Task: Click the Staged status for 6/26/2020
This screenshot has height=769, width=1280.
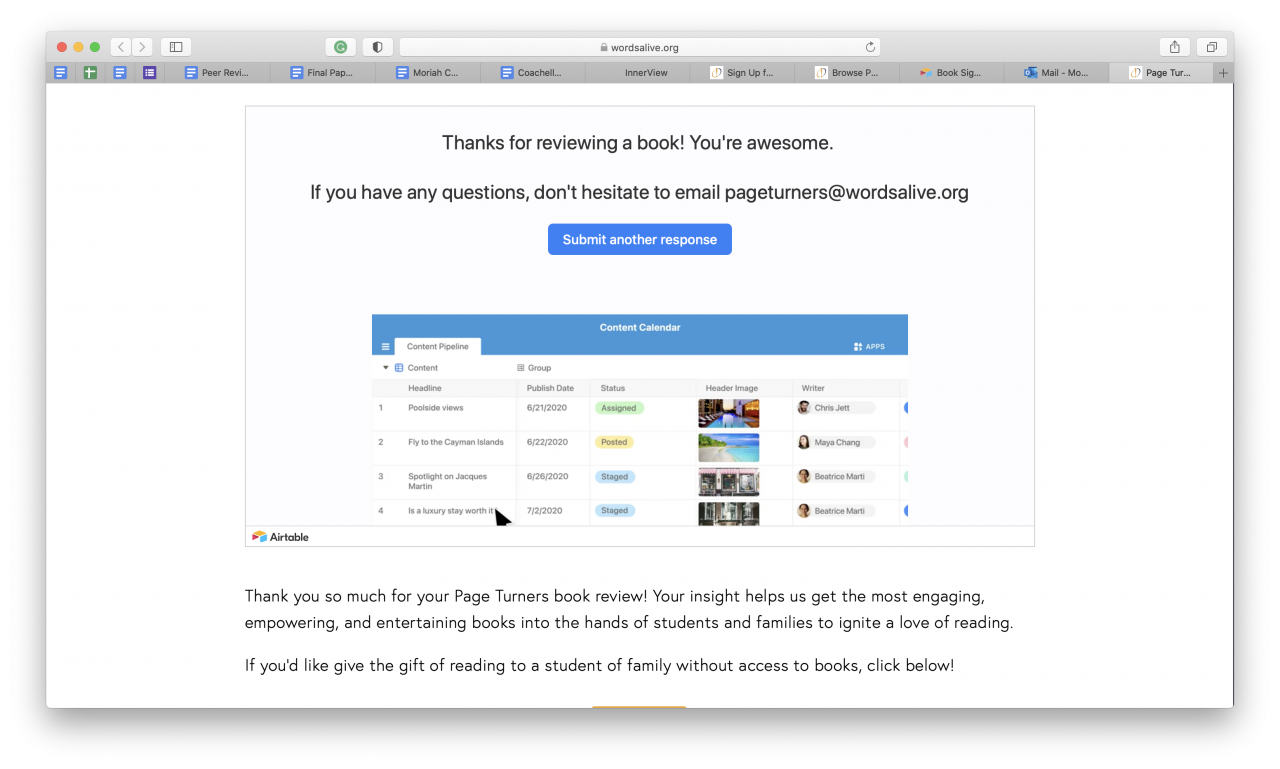Action: click(615, 476)
